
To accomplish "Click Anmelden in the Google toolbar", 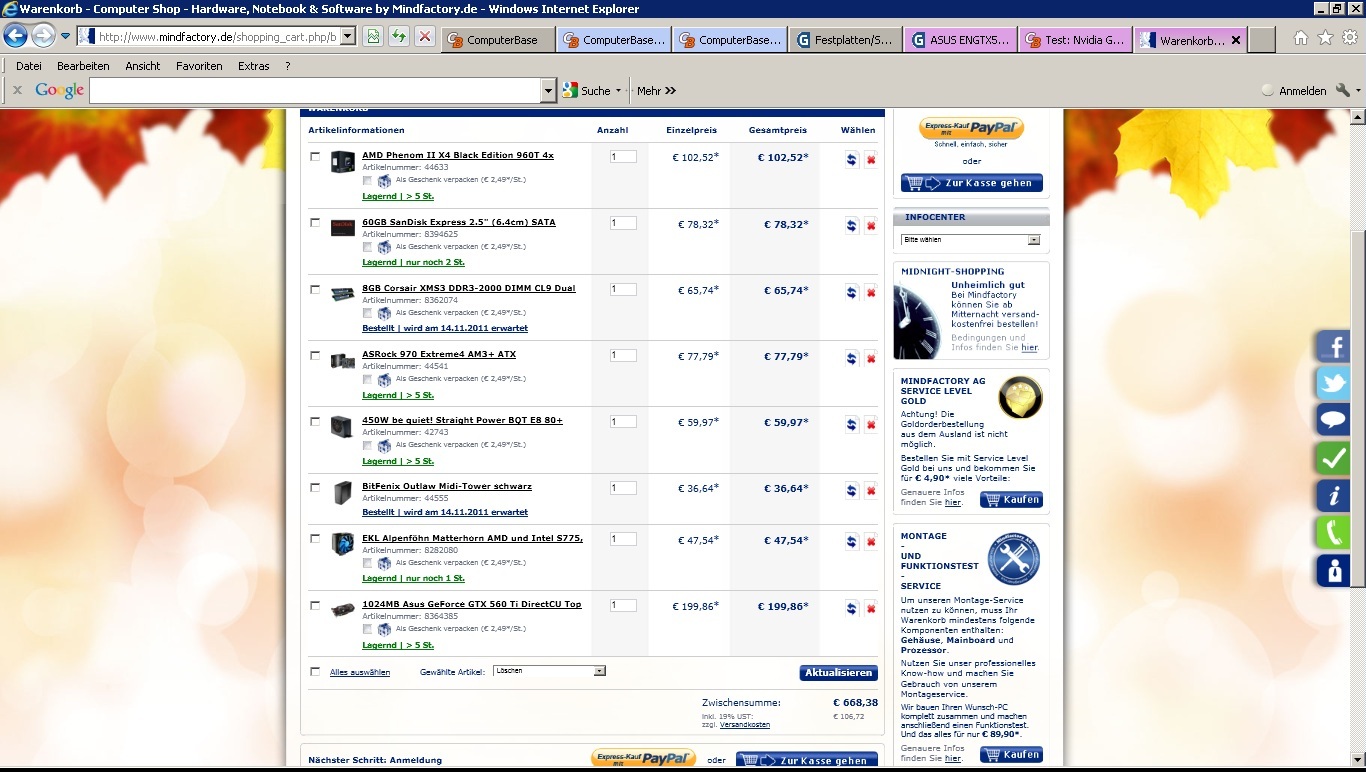I will click(x=1302, y=91).
